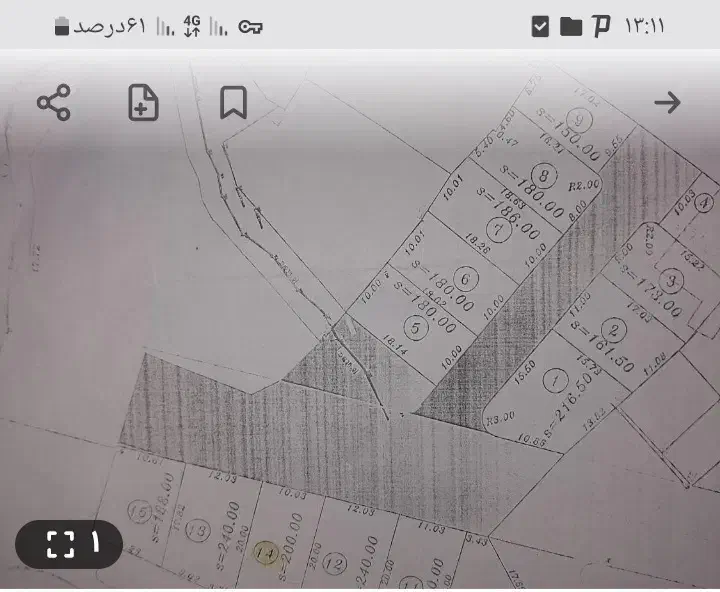Tap the first signal strength bars
Image resolution: width=720 pixels, height=592 pixels.
[165, 26]
